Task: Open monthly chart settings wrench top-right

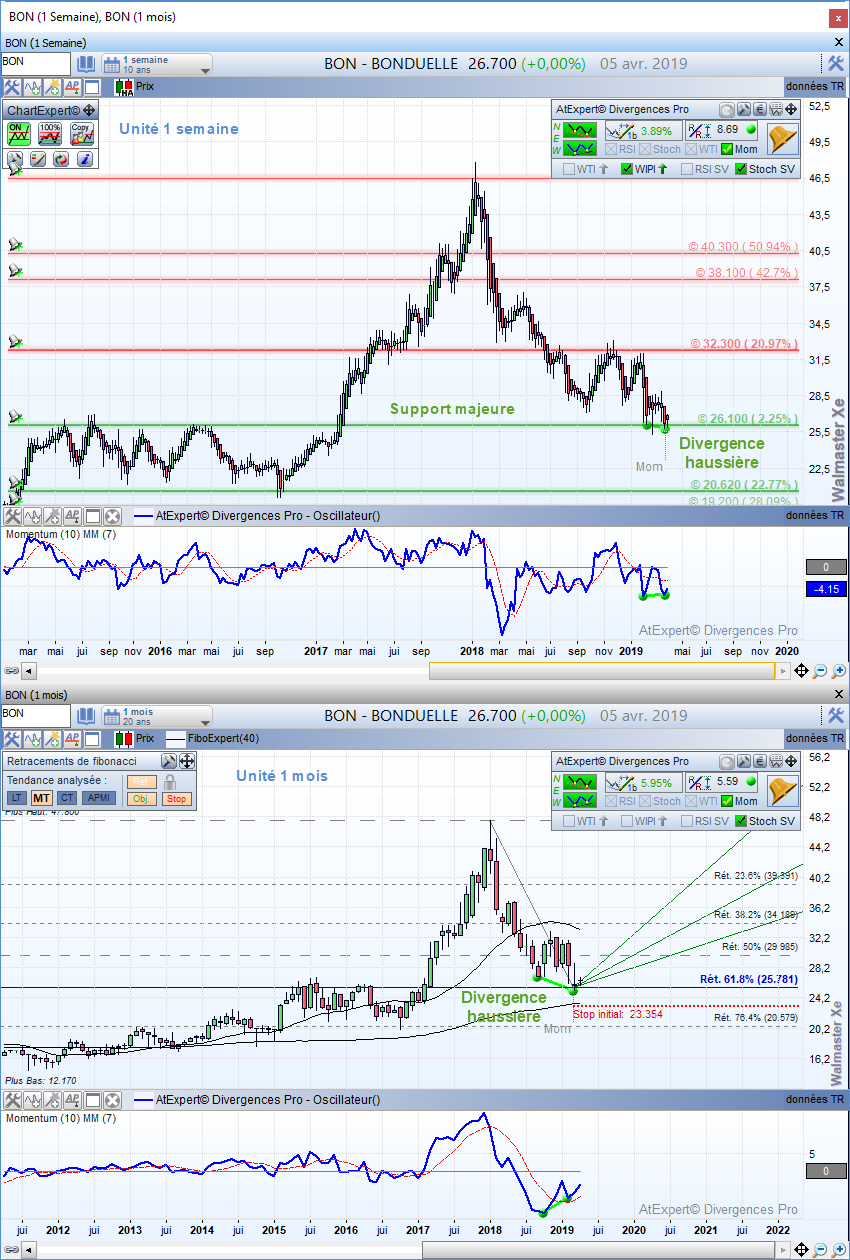Action: [x=836, y=715]
